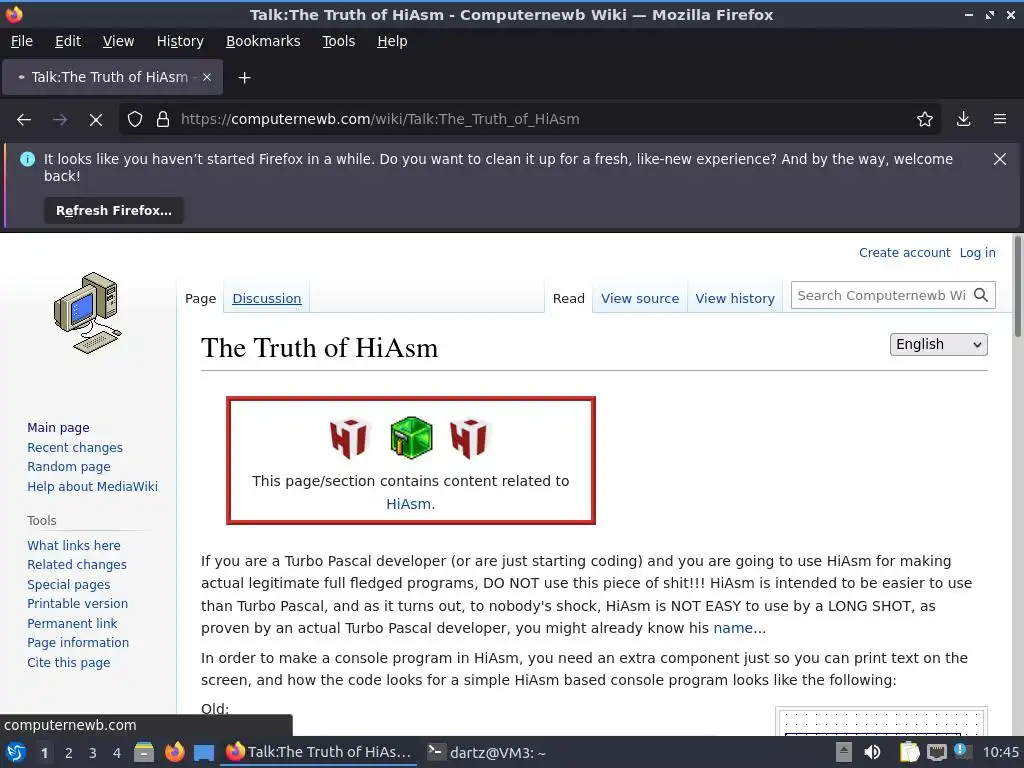Follow the HiAsm link in notice box

410,504
